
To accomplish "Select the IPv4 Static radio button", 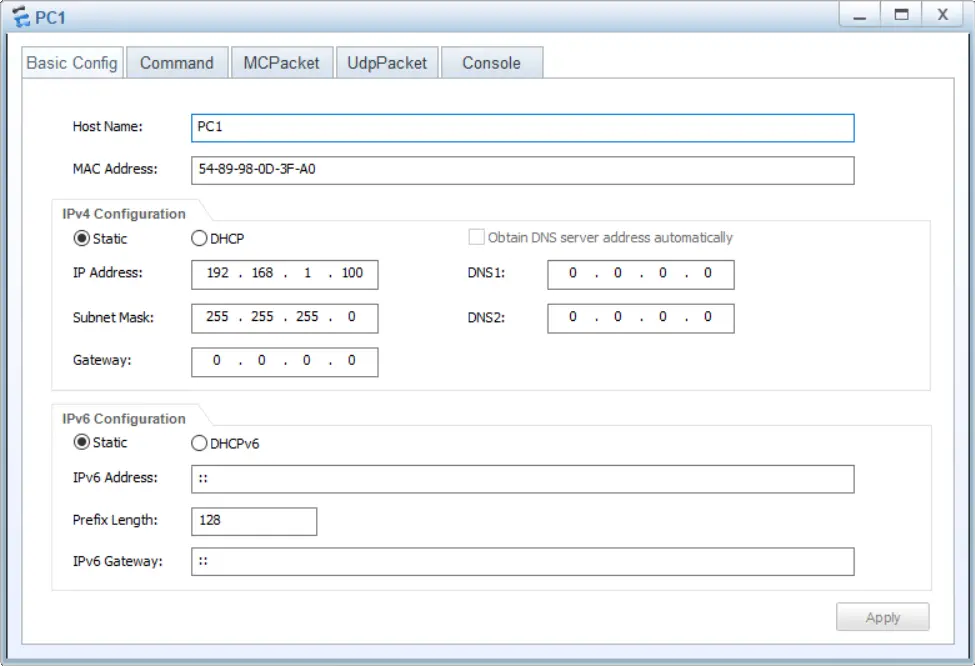I will tap(81, 238).
